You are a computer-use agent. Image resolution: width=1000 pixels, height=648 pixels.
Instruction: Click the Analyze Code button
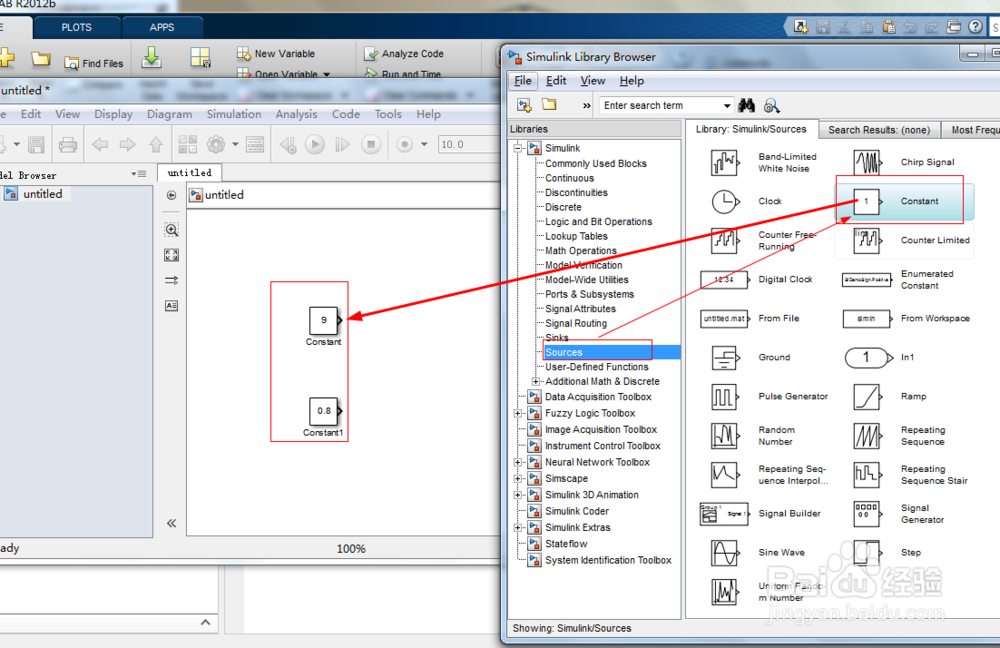[x=404, y=54]
